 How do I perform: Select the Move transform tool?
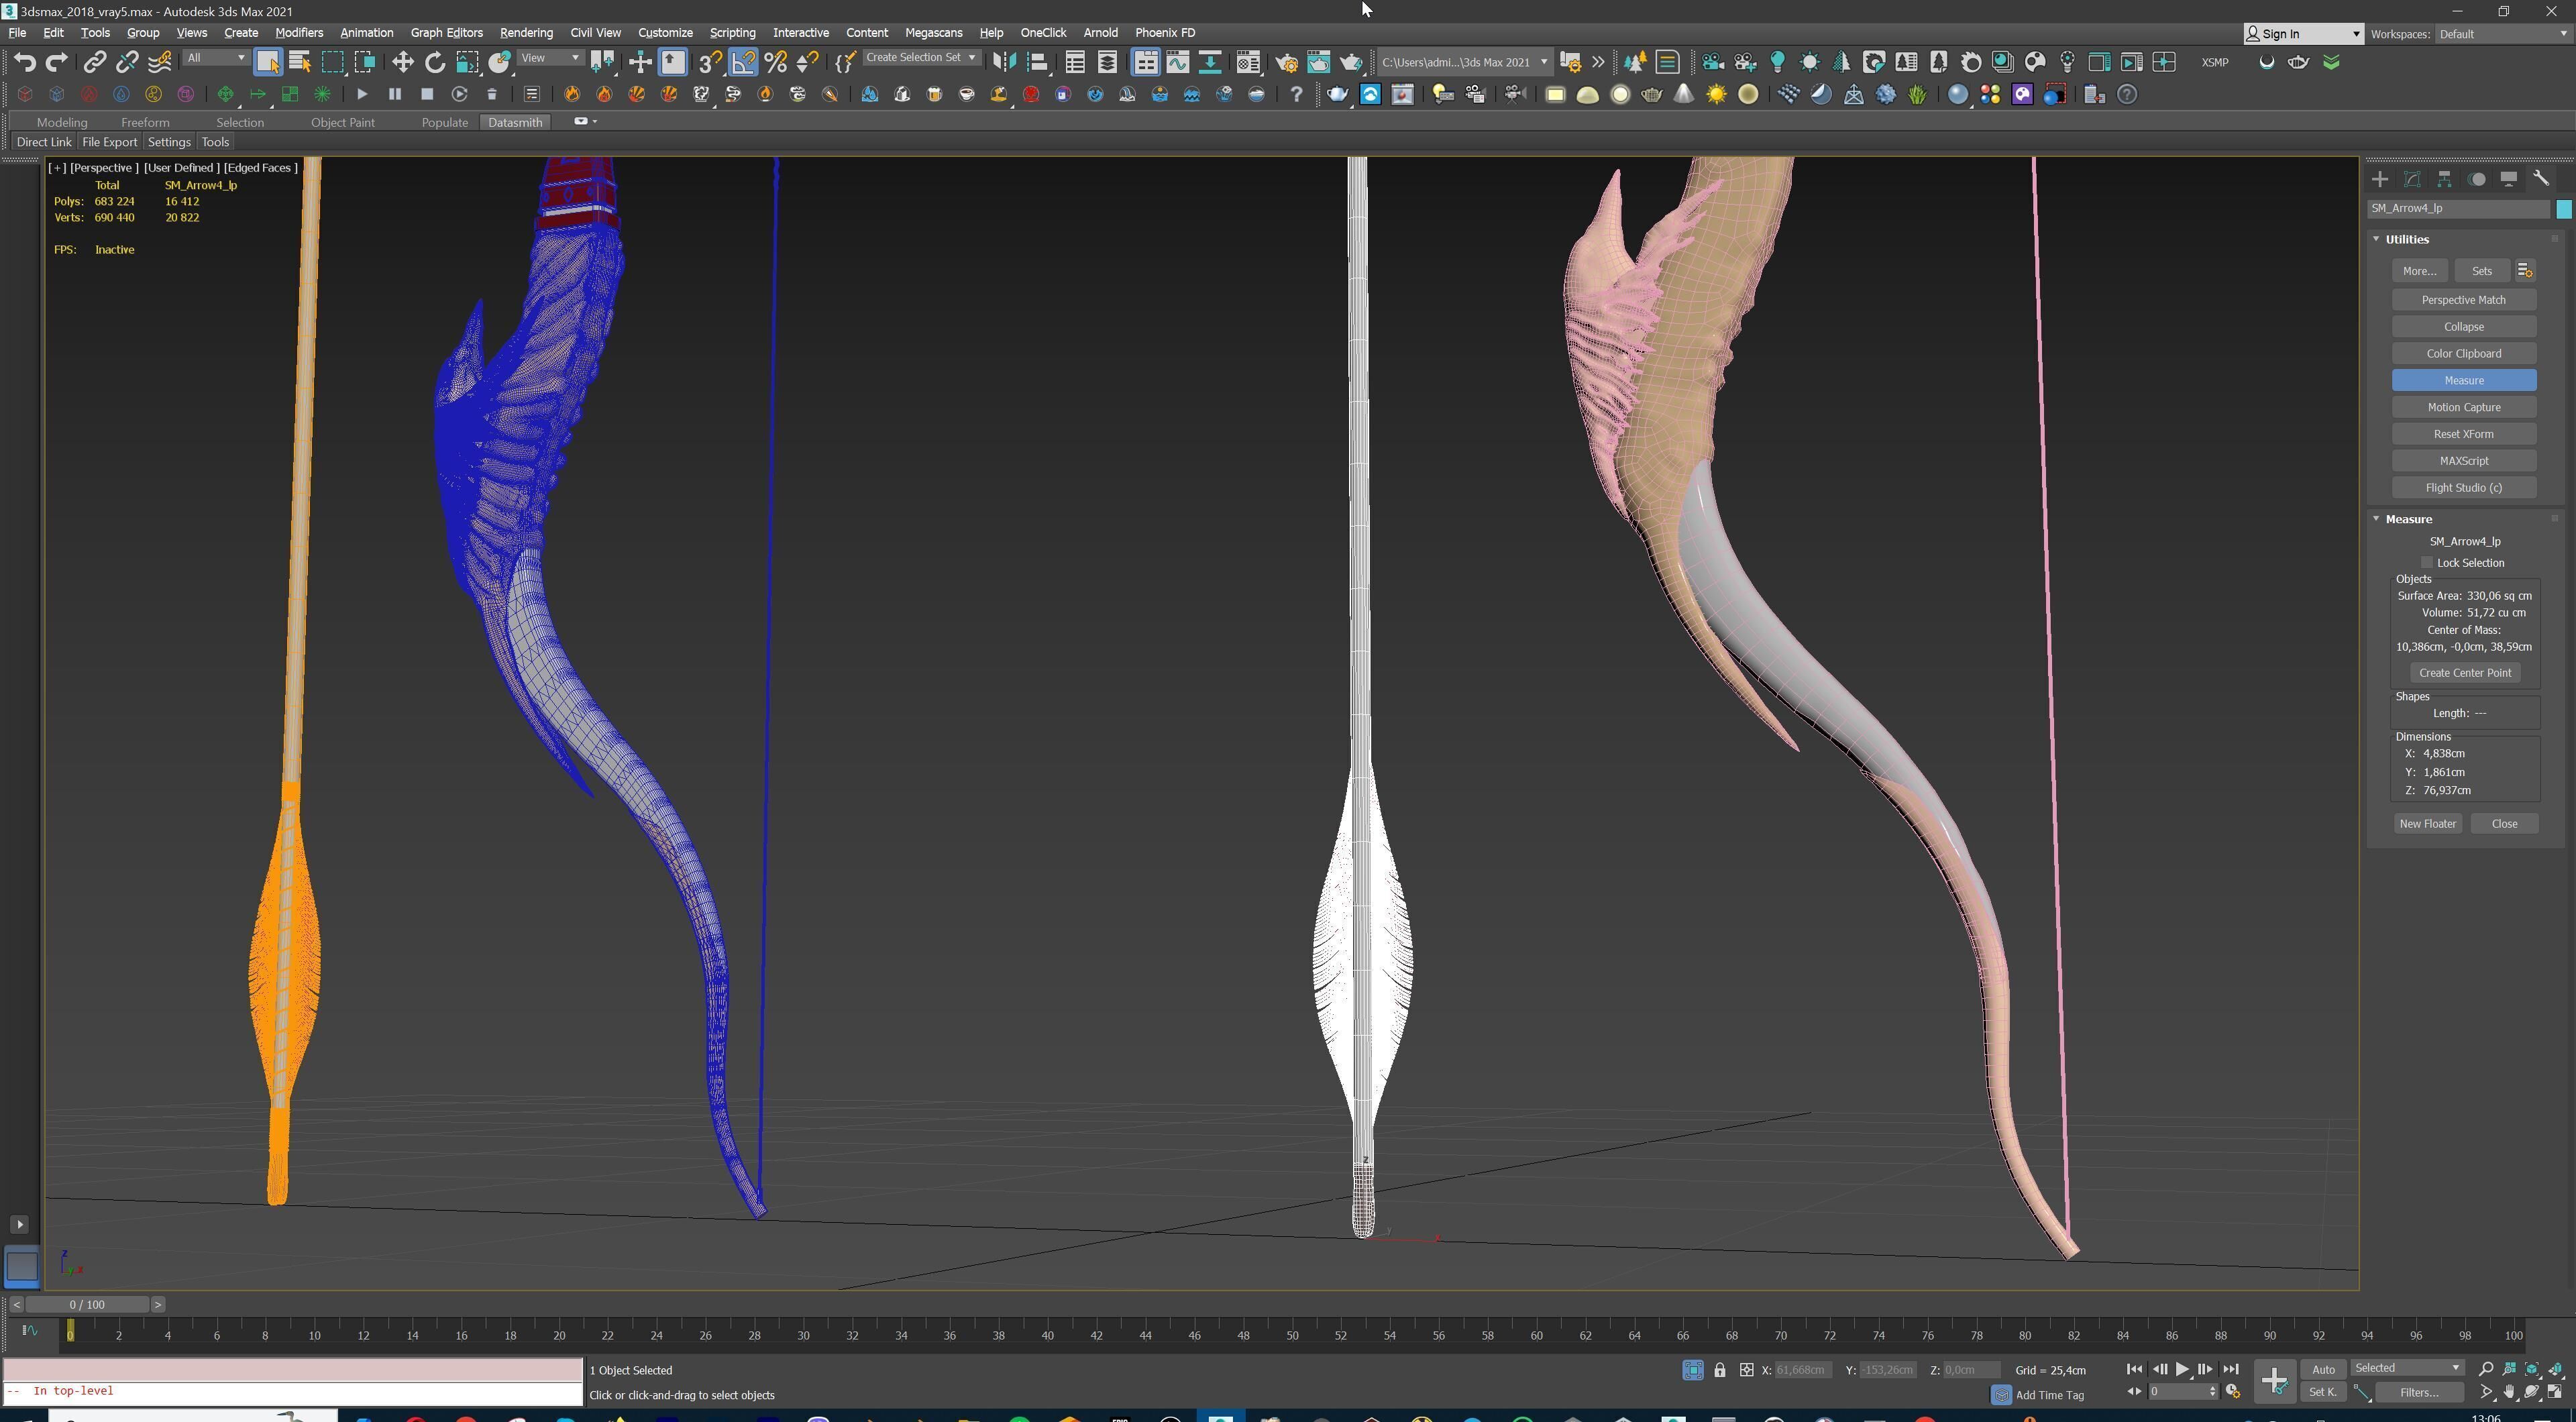(402, 62)
